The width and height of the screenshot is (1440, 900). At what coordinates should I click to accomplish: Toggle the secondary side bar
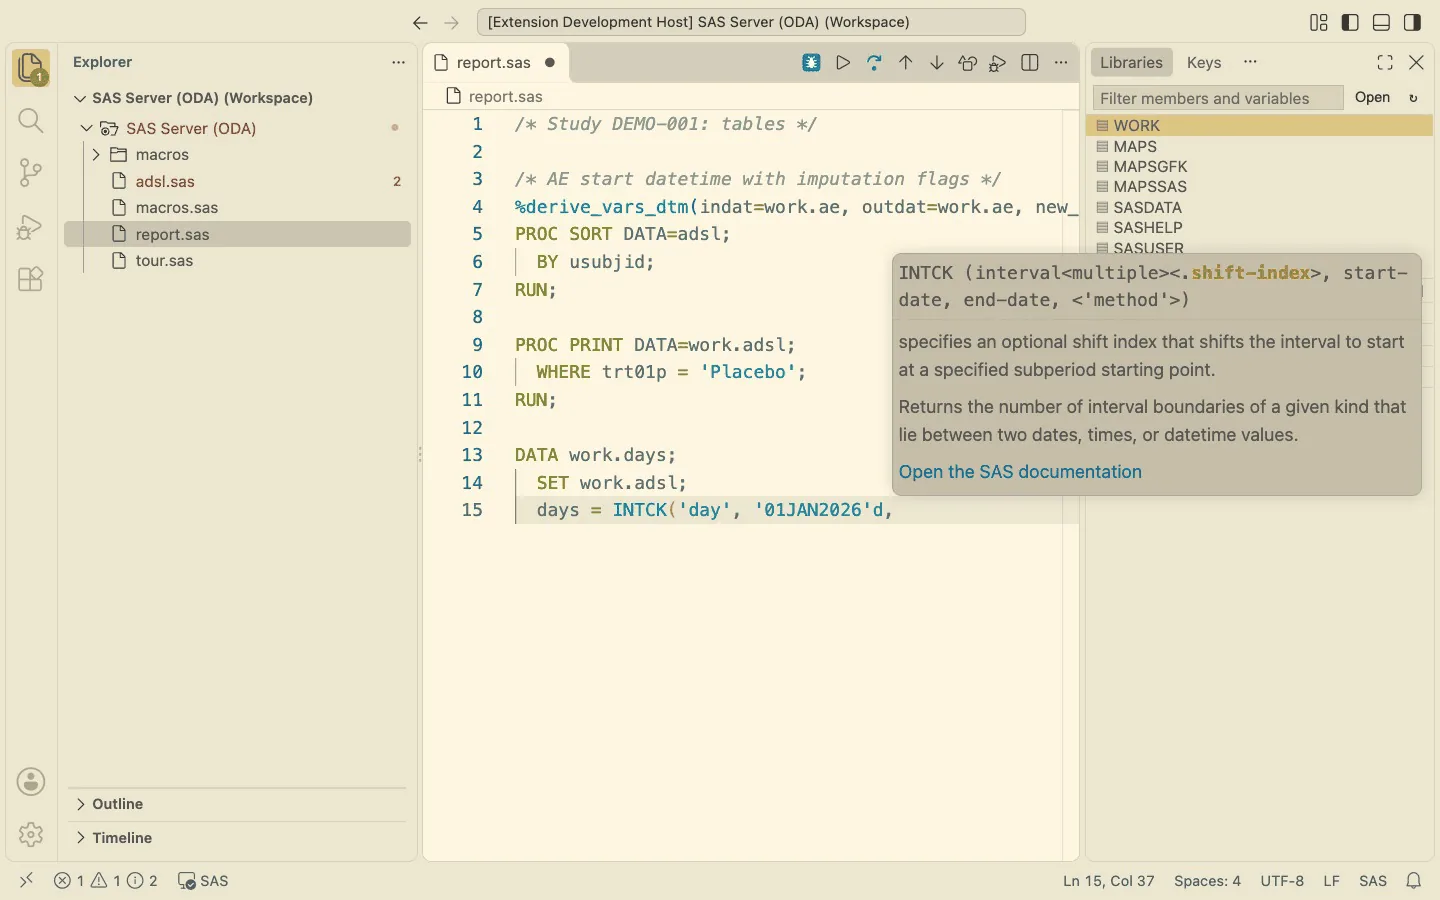click(1413, 22)
